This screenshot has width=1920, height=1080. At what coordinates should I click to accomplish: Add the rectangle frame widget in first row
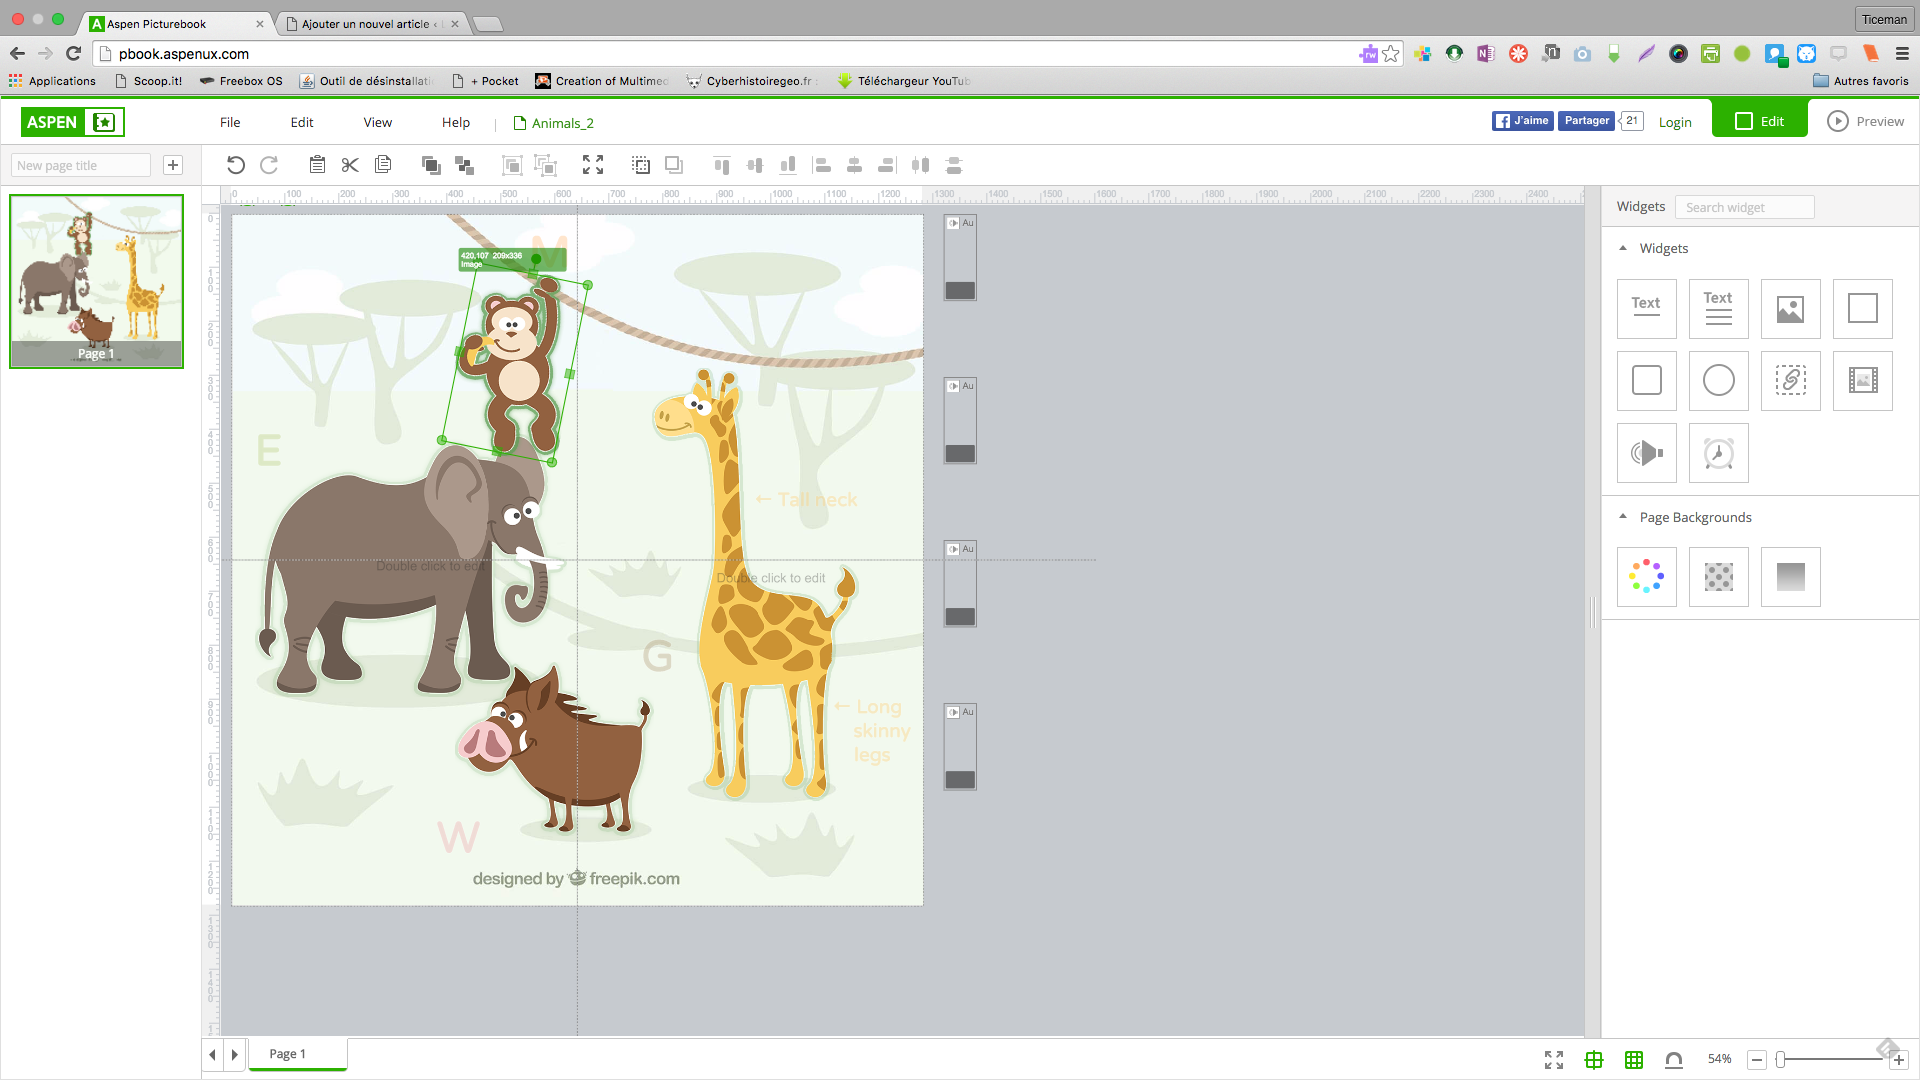1862,309
